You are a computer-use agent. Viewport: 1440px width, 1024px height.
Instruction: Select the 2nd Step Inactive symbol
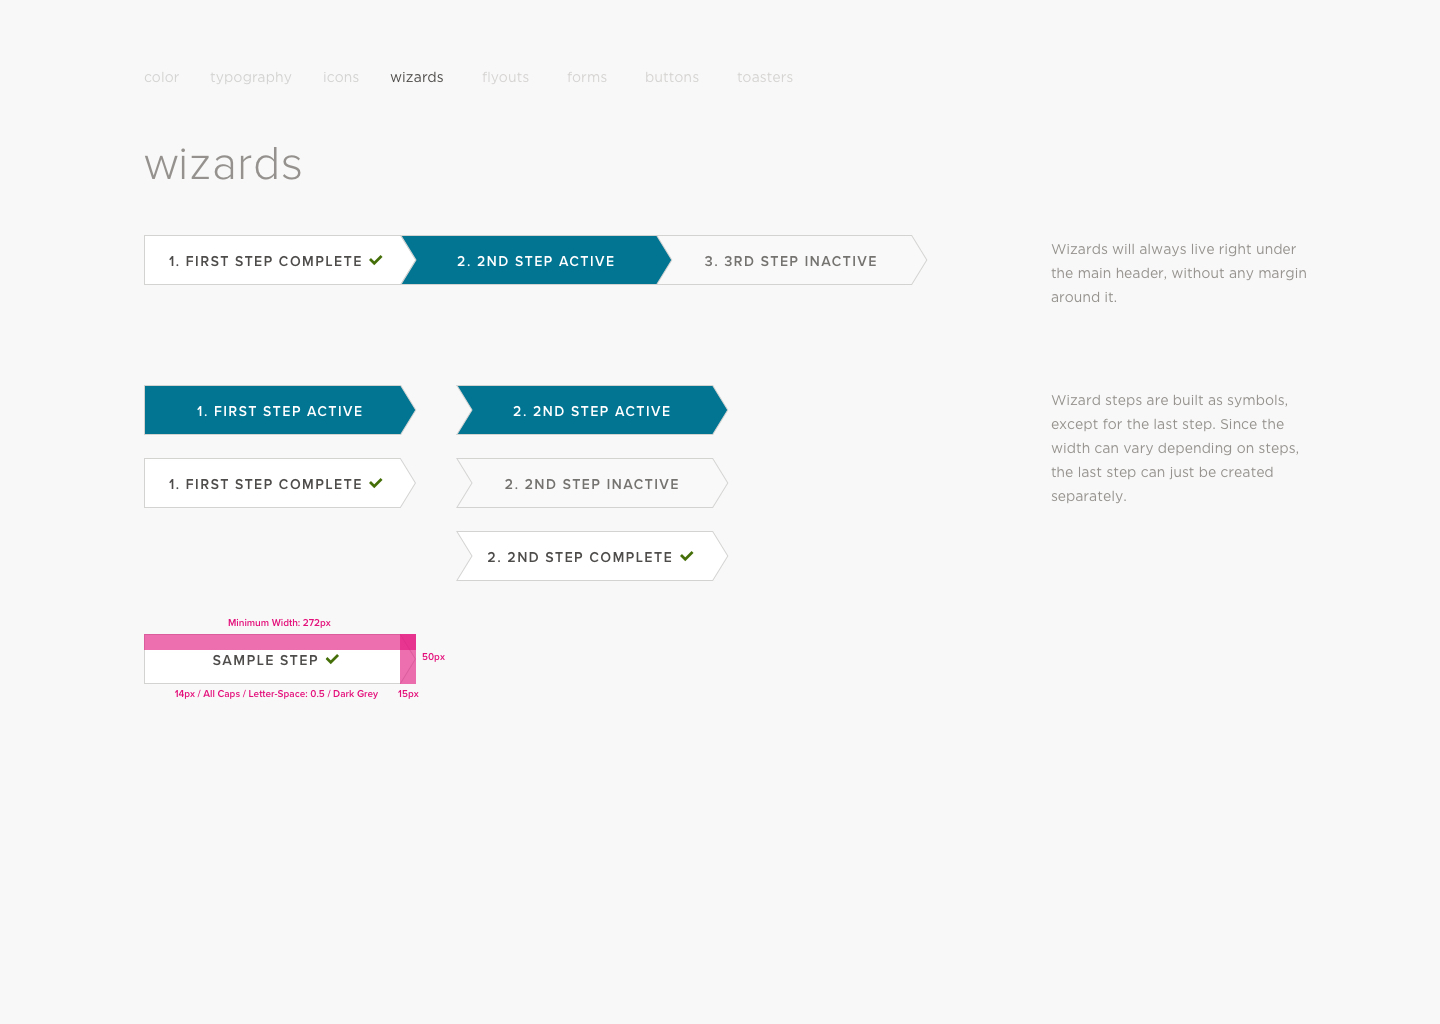[592, 483]
